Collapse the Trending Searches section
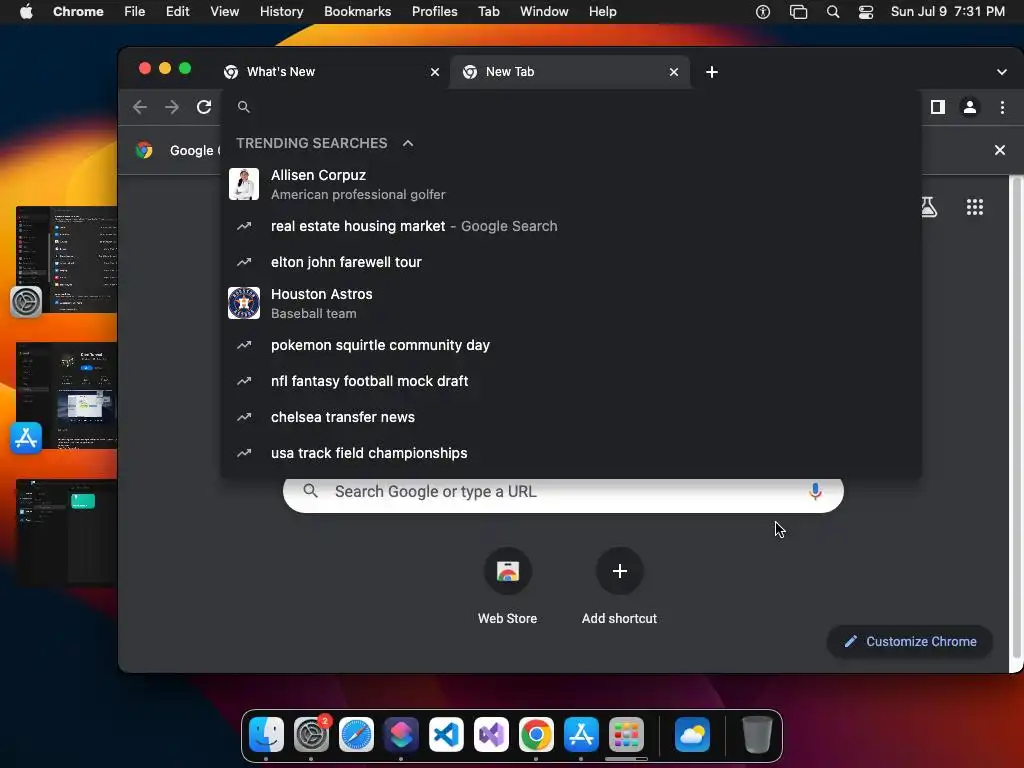The height and width of the screenshot is (768, 1024). coord(408,143)
